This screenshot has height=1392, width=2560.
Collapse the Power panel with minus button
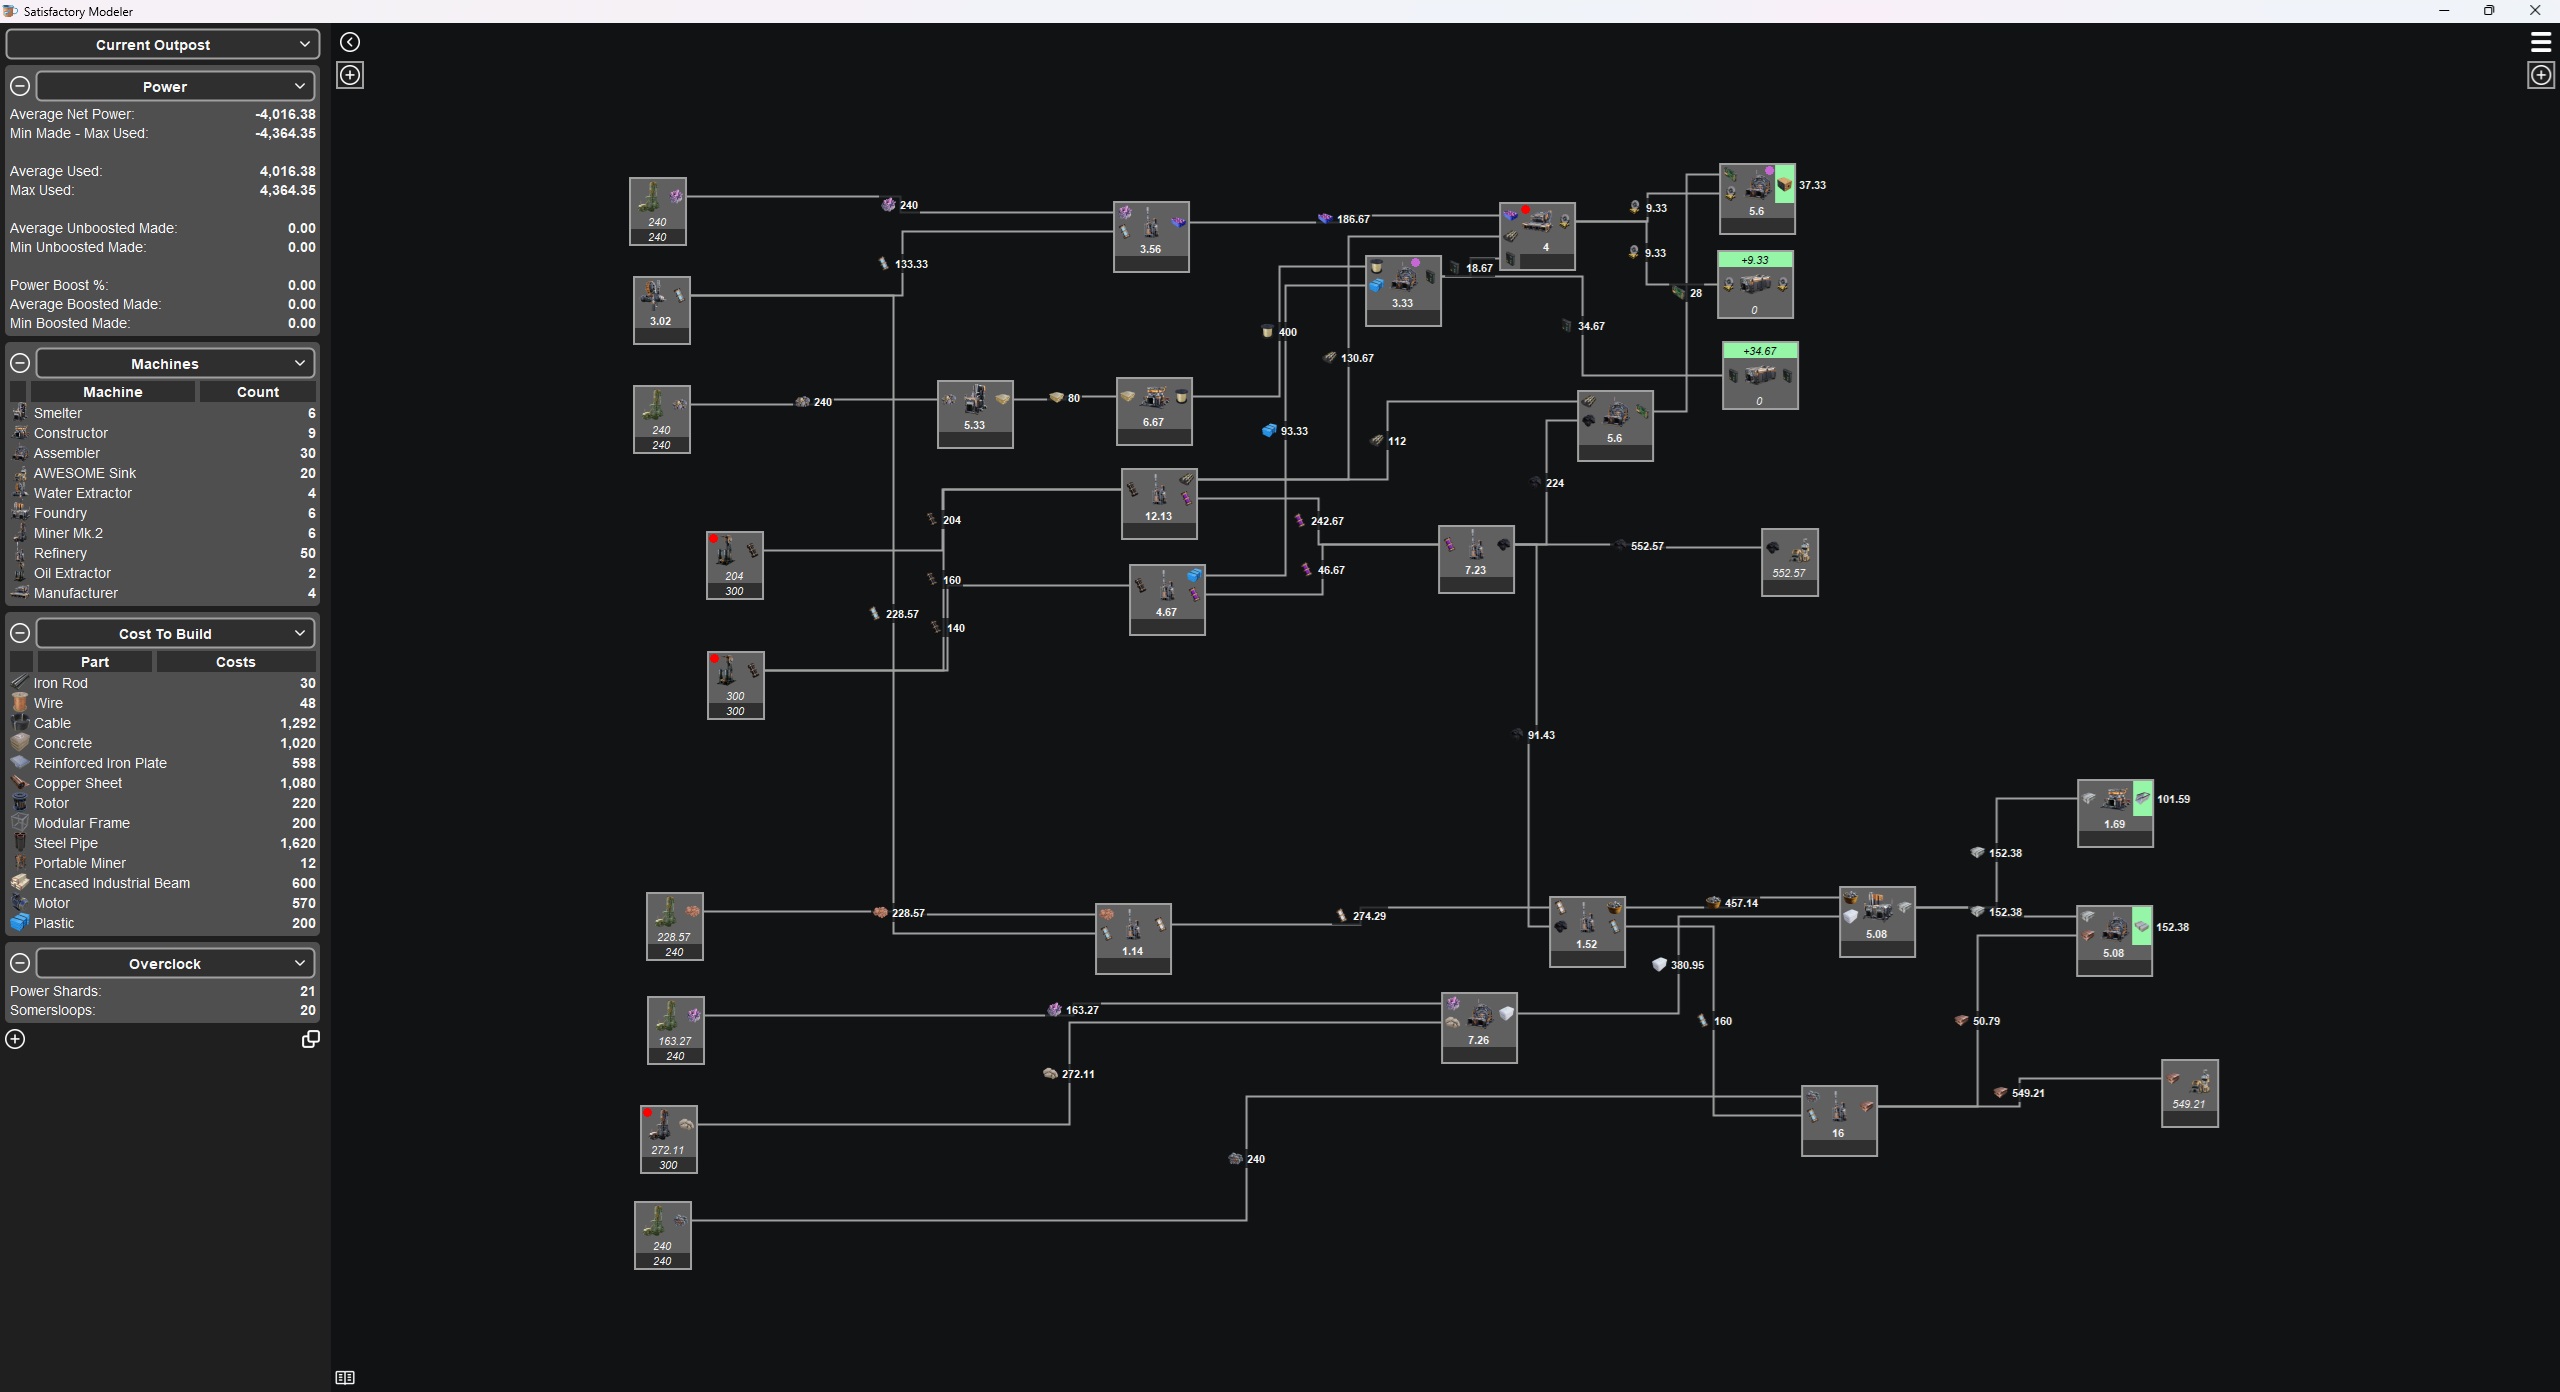[x=20, y=86]
